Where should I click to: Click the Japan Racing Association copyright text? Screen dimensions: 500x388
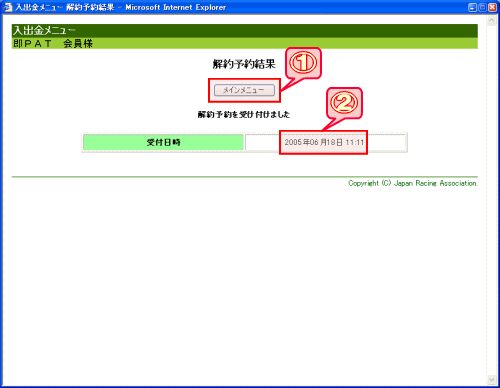pyautogui.click(x=413, y=183)
